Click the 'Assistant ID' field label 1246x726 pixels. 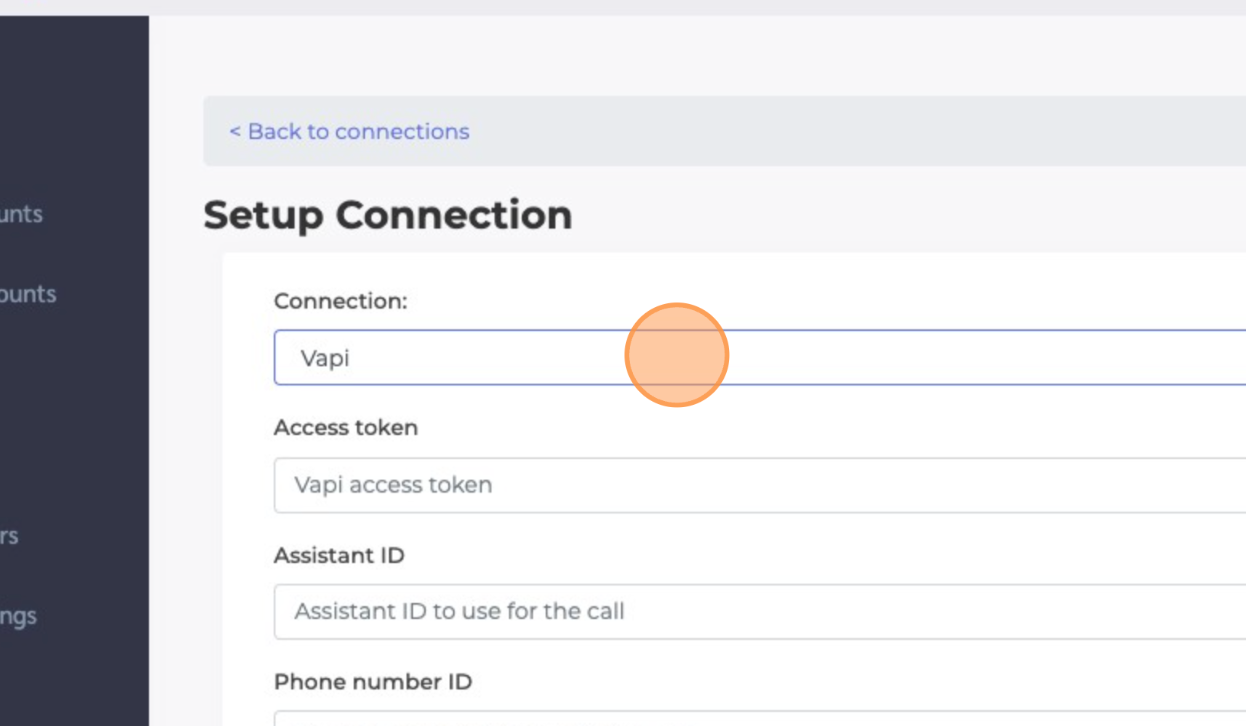[x=339, y=555]
